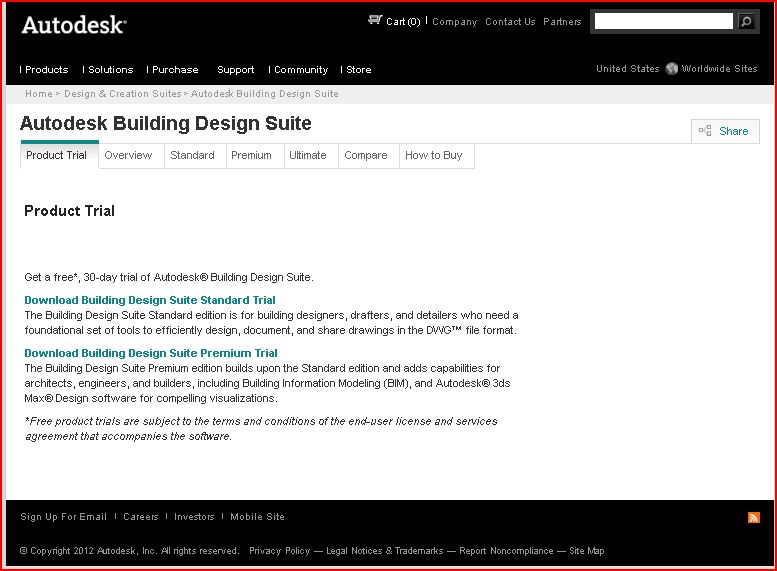Open the Privacy Policy link
Viewport: 777px width, 571px height.
279,551
